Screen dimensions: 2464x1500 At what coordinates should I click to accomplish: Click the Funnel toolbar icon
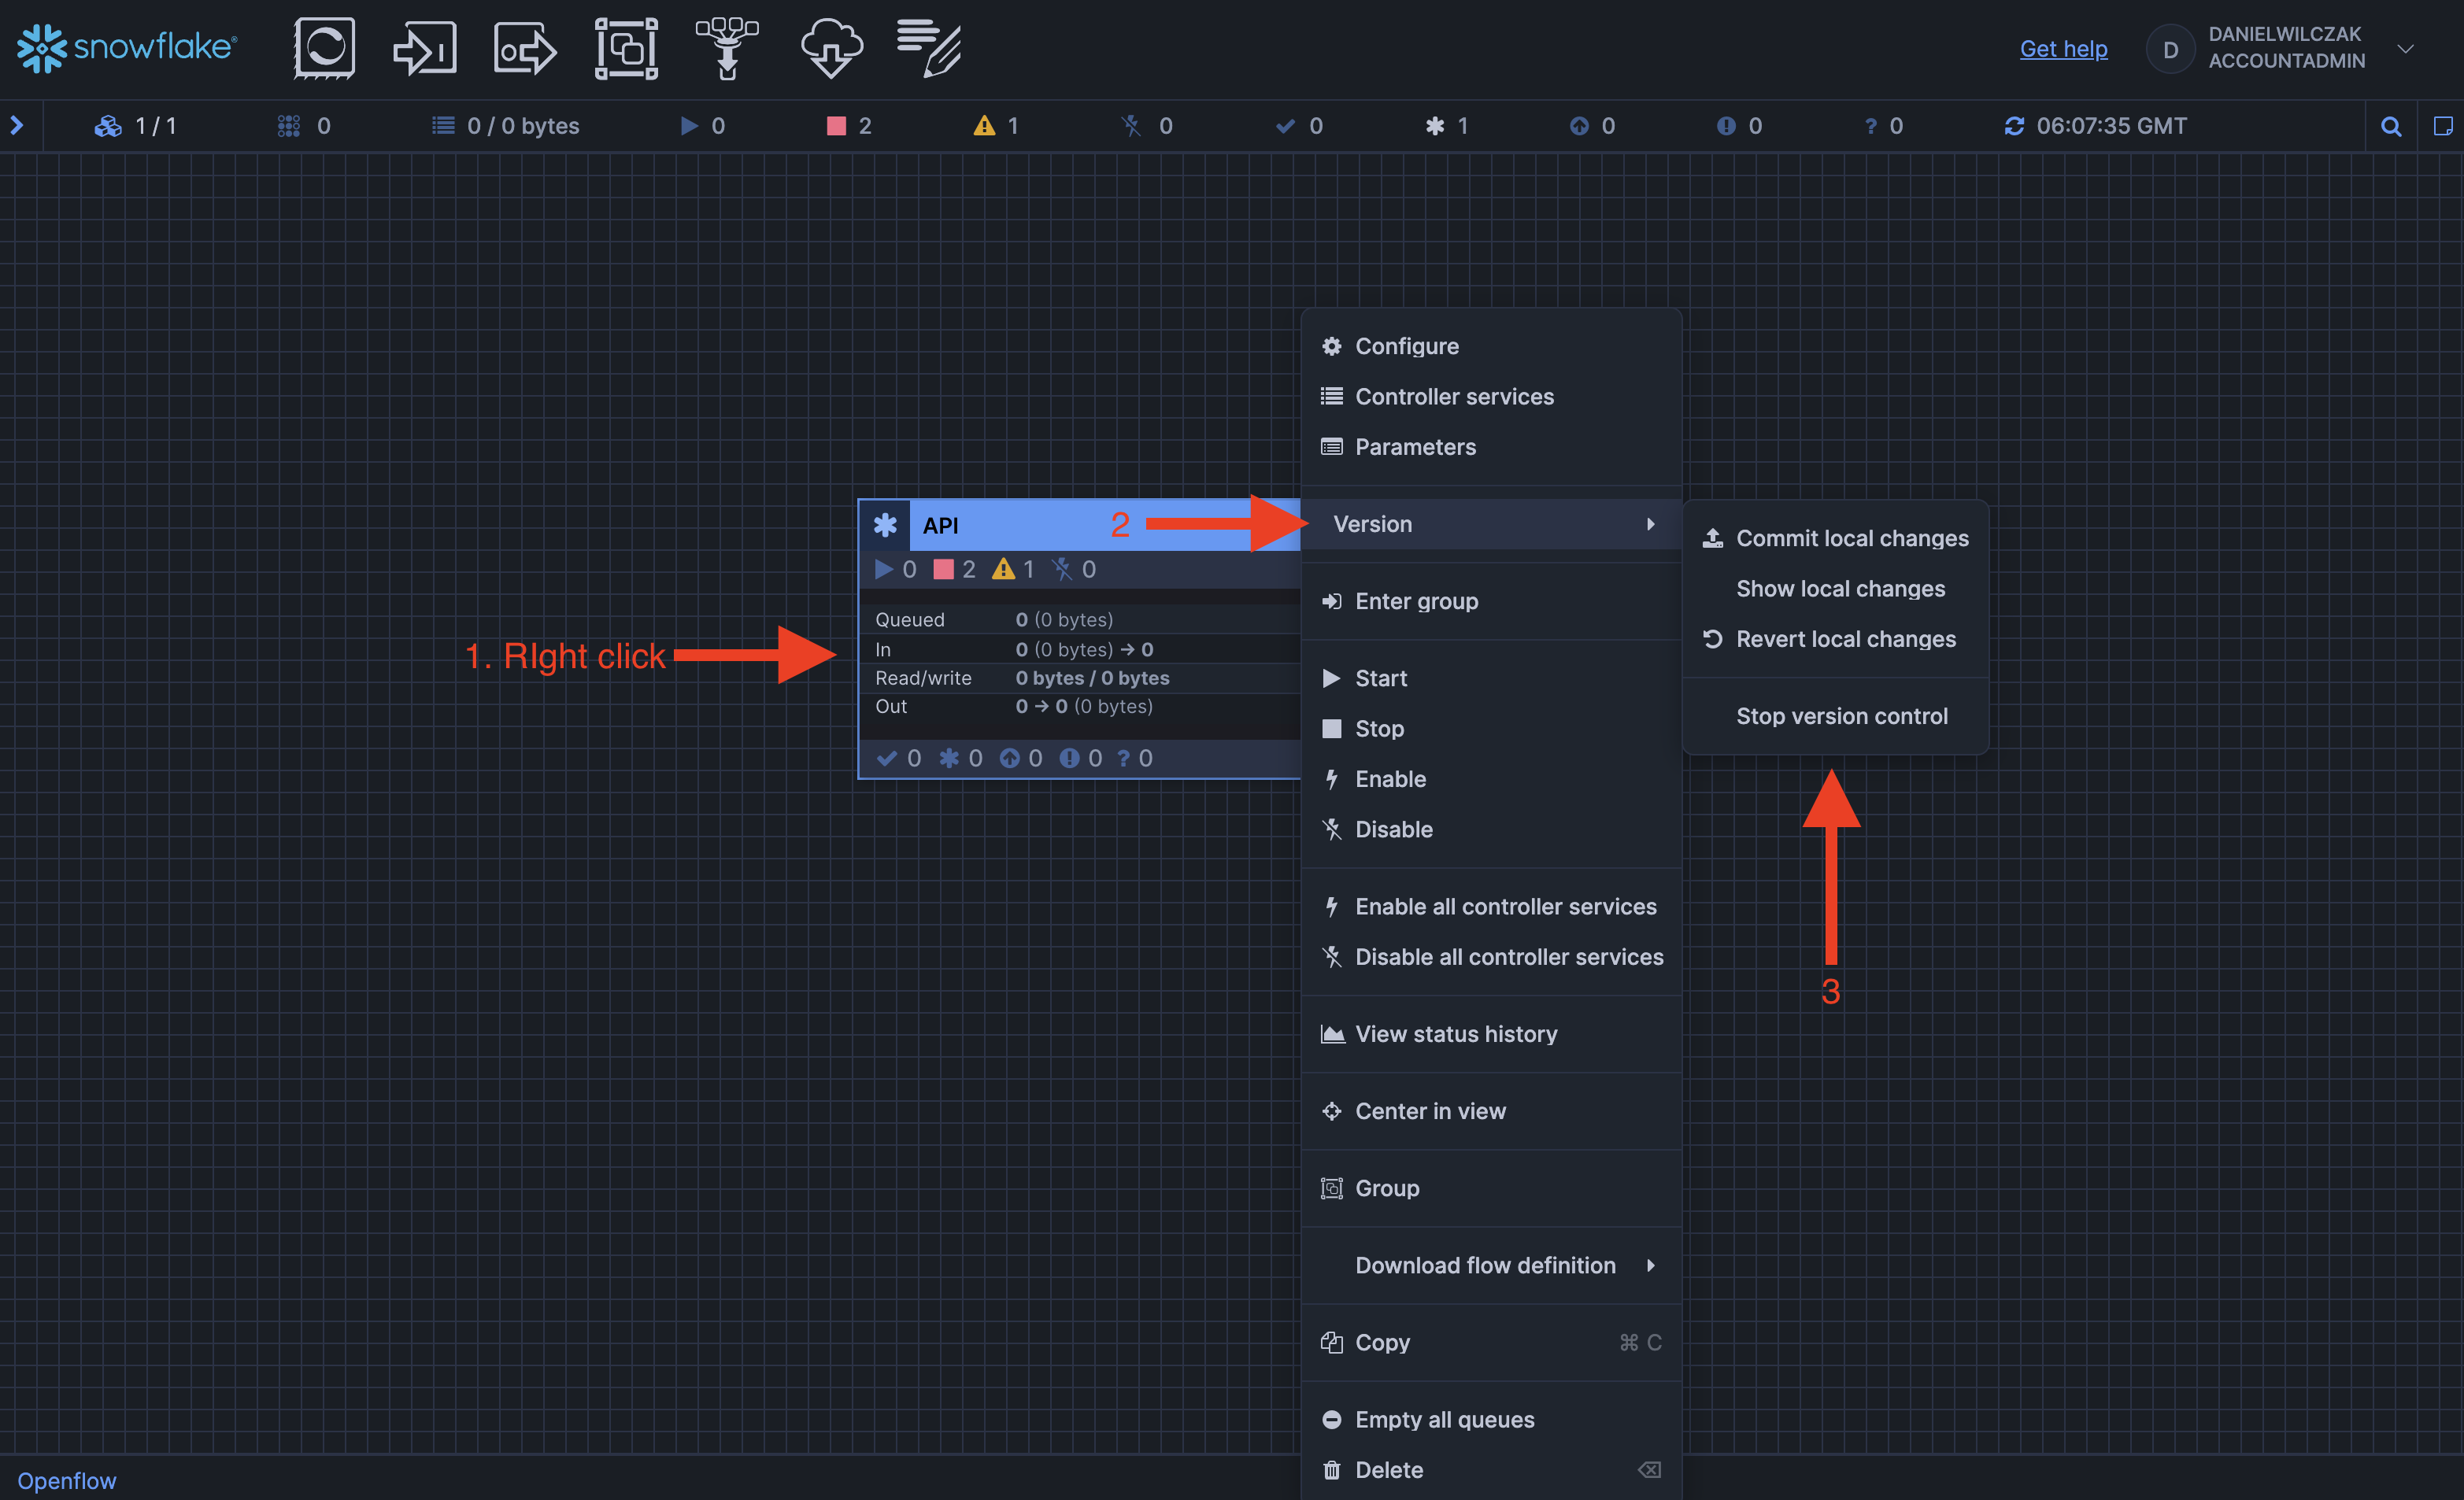click(727, 48)
